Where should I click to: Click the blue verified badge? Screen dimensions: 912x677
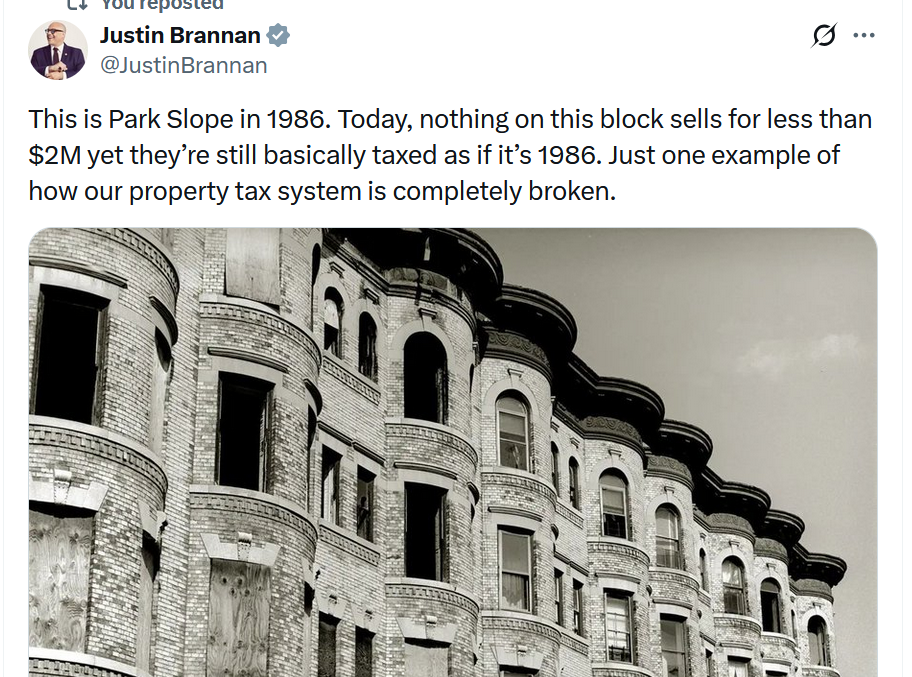(278, 36)
